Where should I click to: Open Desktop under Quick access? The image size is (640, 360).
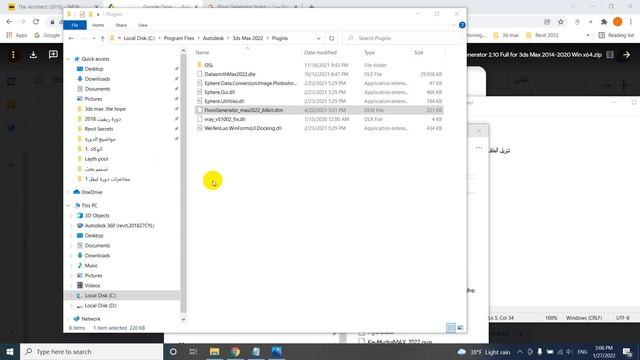[94, 69]
